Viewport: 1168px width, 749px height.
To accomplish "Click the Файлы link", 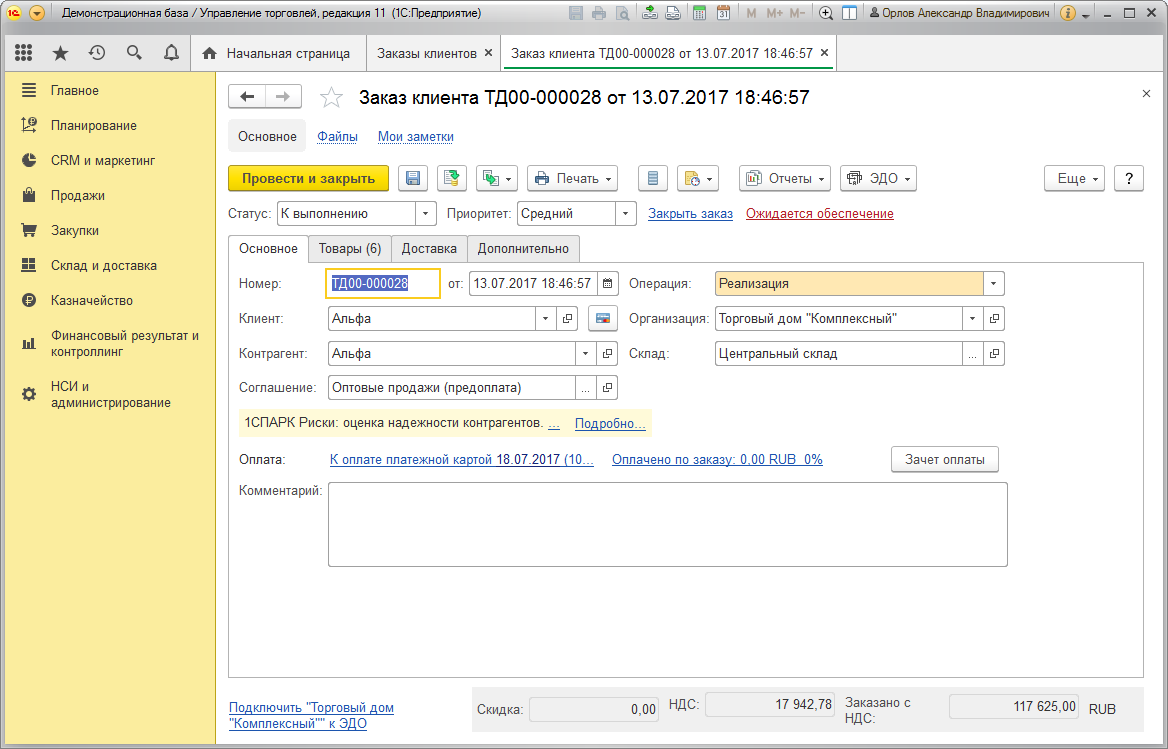I will tap(337, 137).
